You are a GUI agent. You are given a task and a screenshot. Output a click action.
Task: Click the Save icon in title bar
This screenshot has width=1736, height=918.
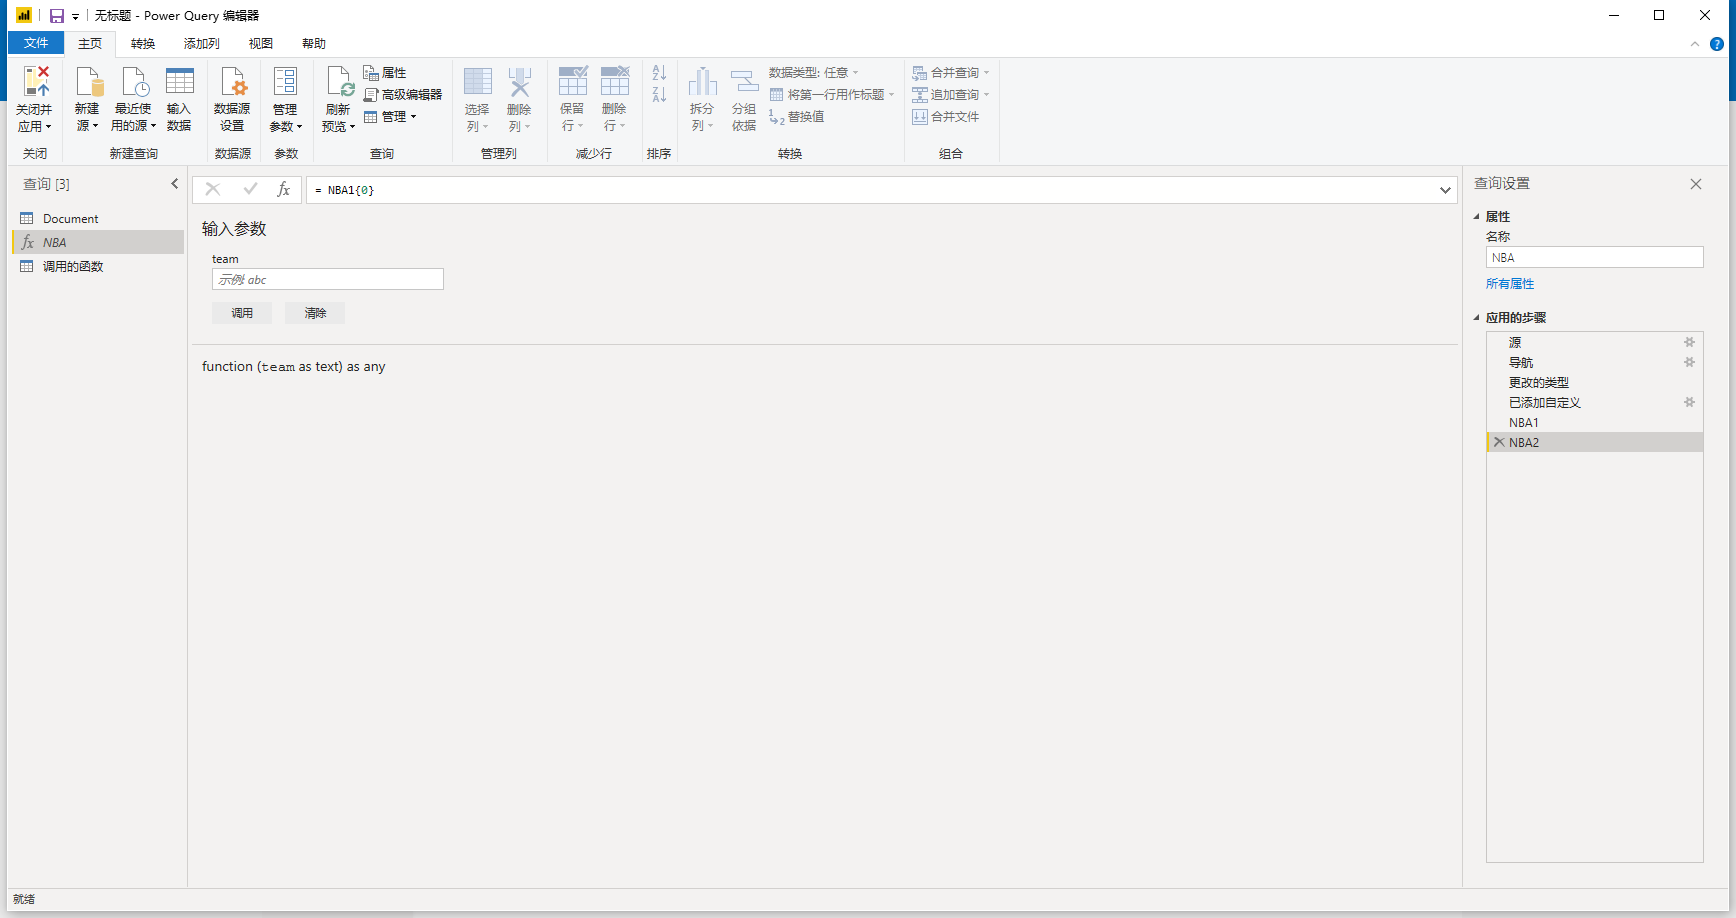57,16
